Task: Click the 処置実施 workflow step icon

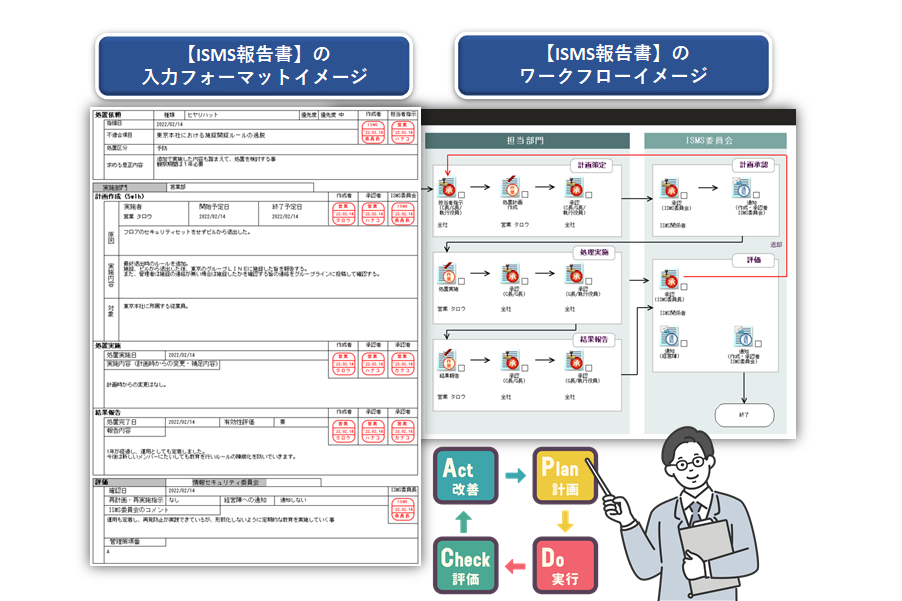Action: click(x=444, y=273)
